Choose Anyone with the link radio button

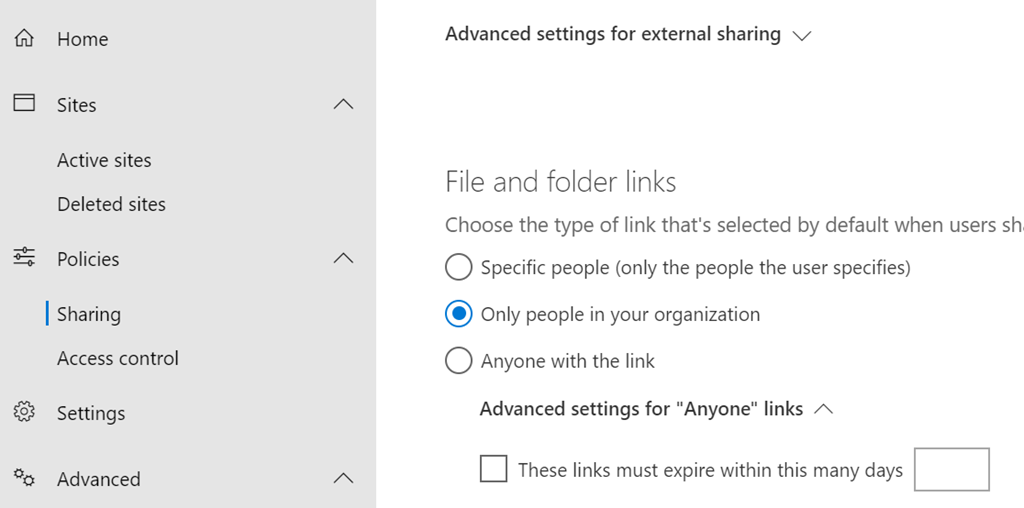click(x=458, y=360)
